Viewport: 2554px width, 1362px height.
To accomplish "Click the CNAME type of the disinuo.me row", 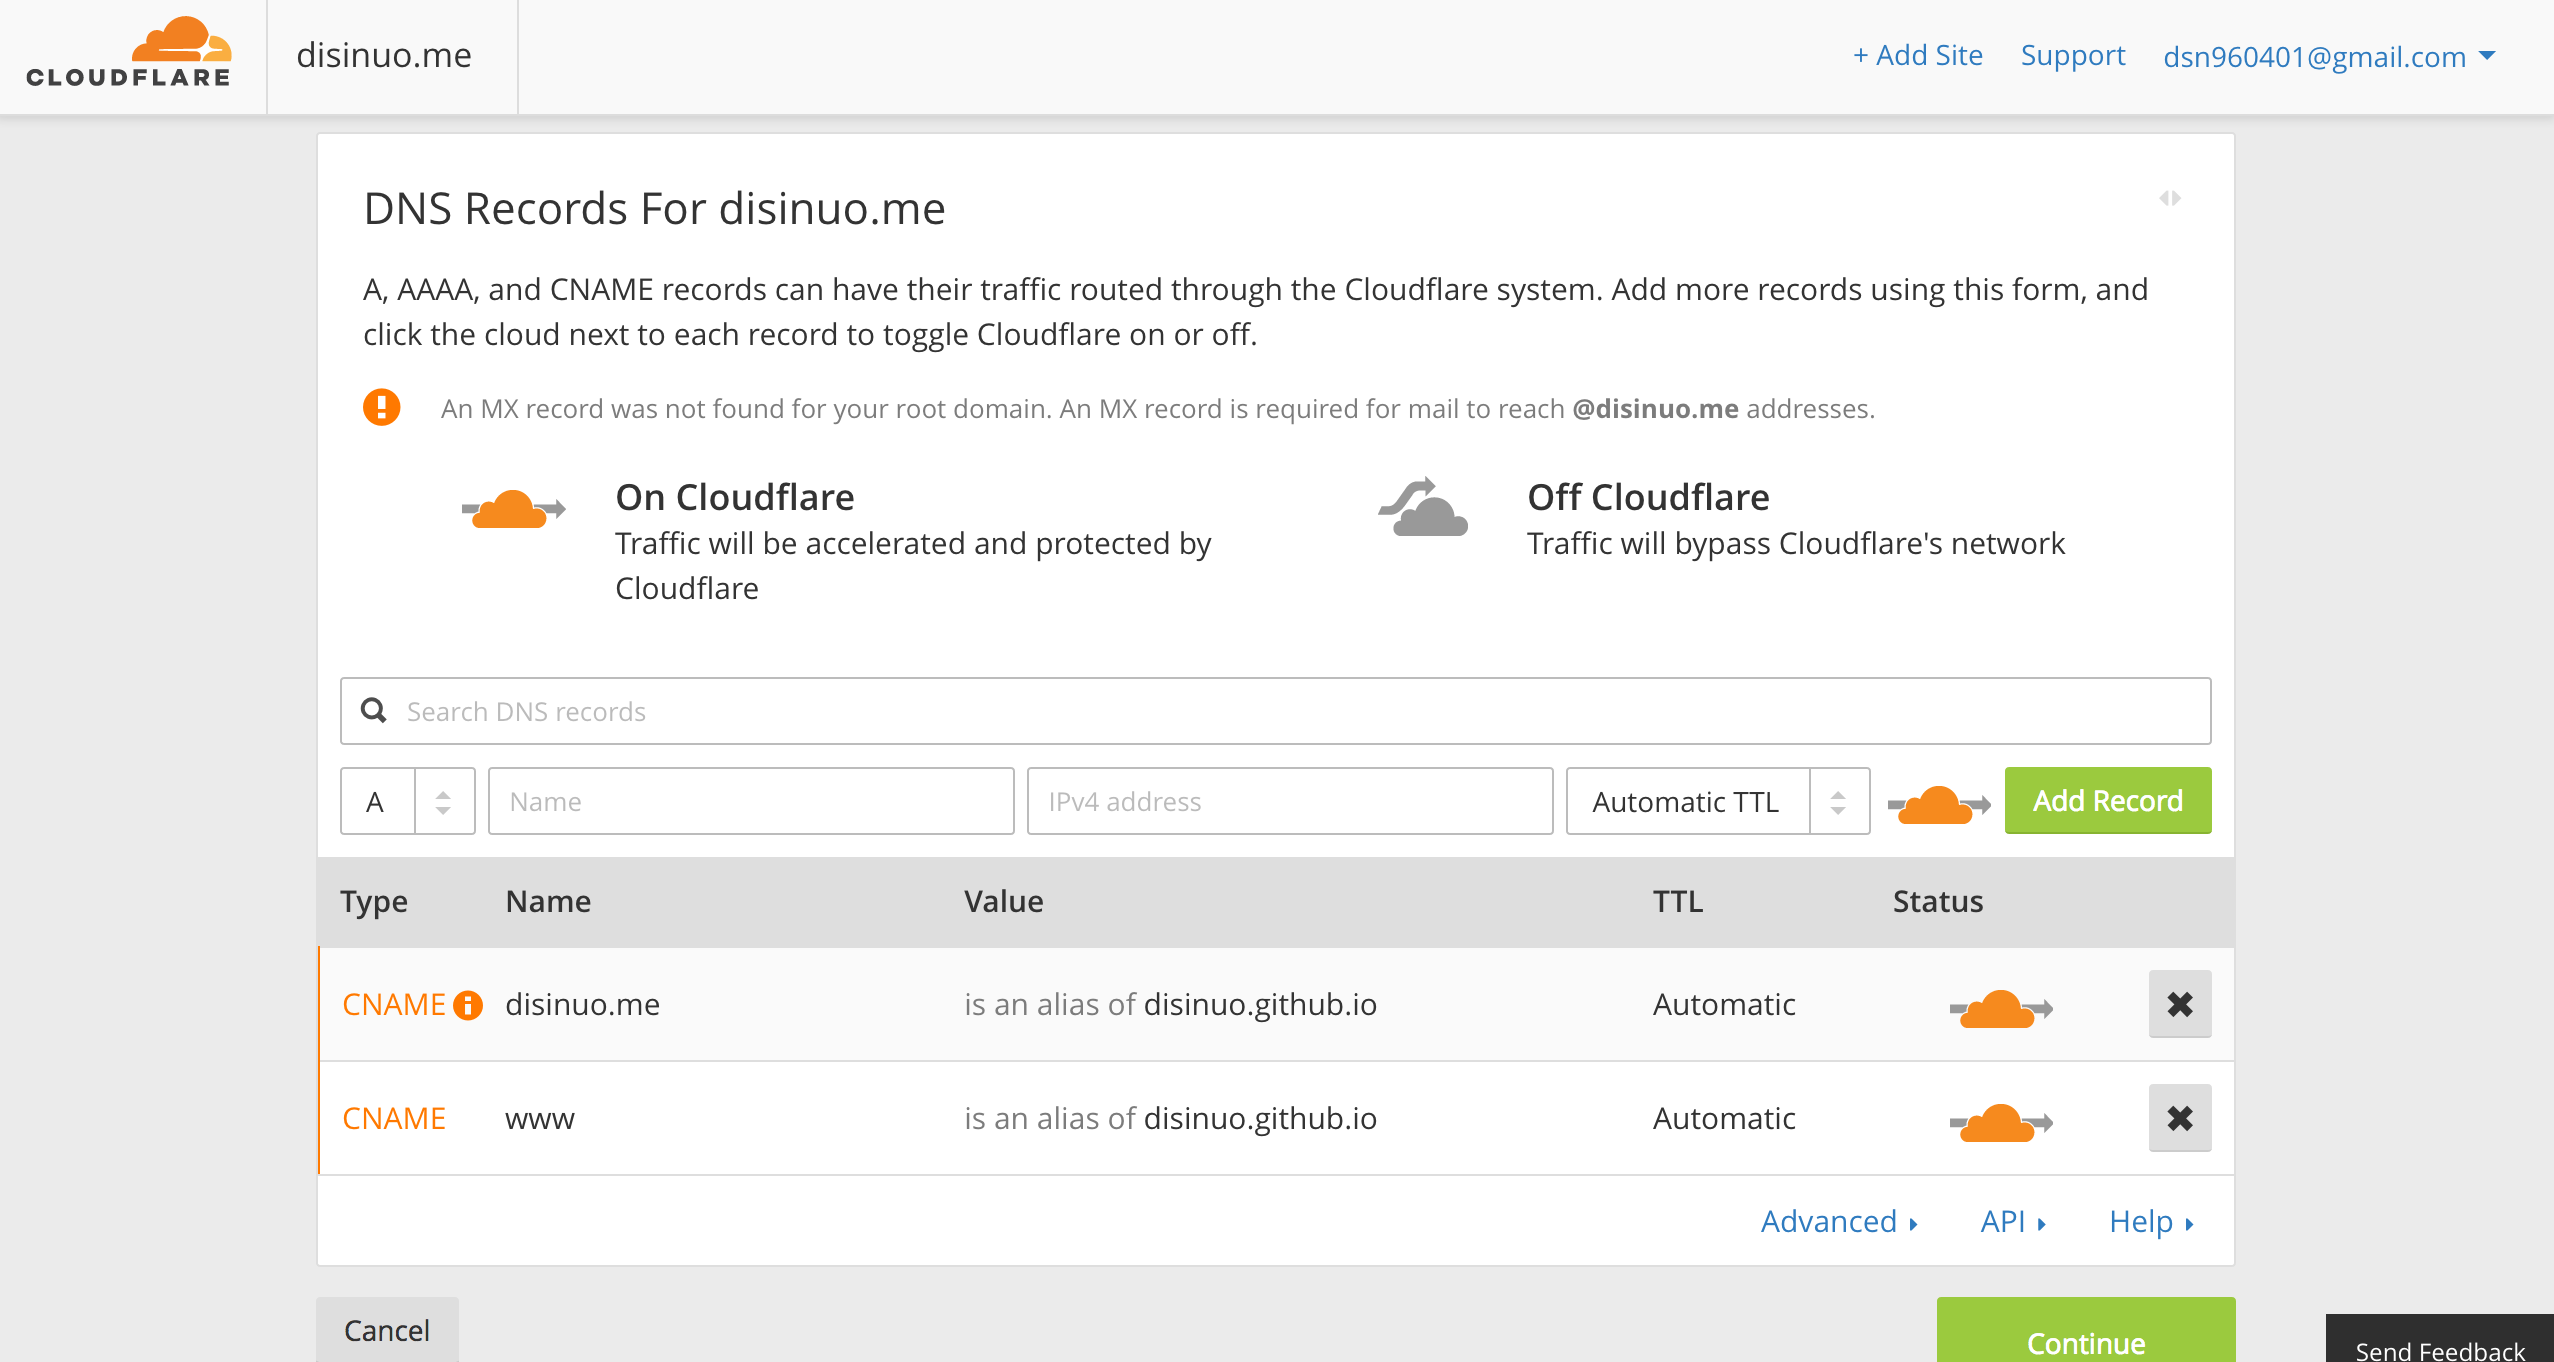I will click(393, 1004).
